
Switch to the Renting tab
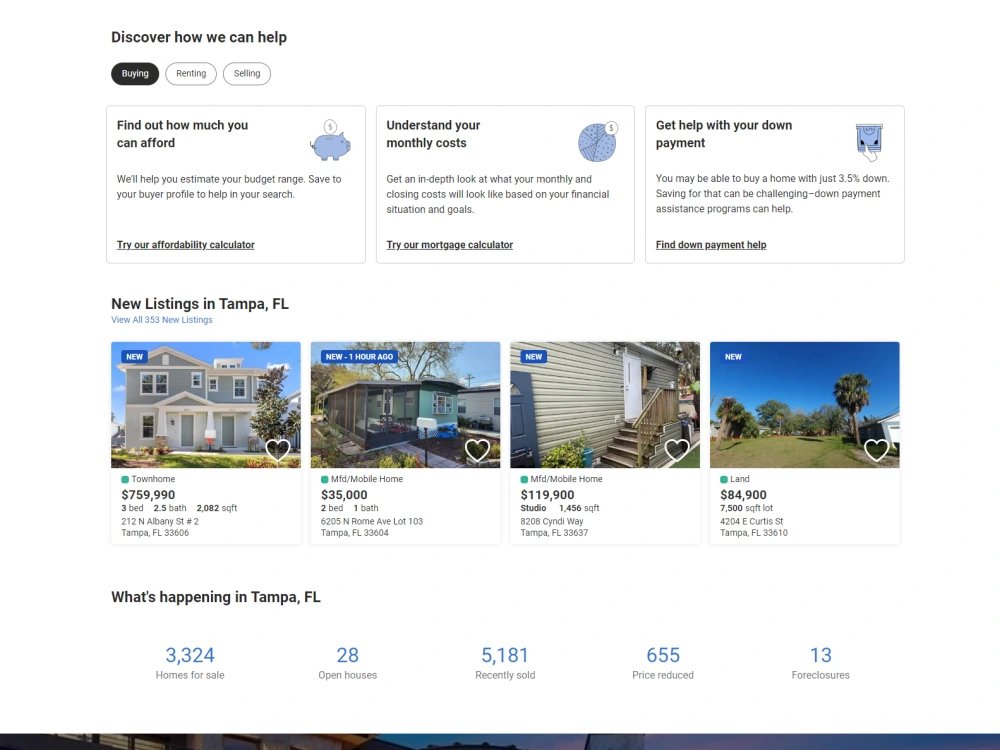coord(191,73)
